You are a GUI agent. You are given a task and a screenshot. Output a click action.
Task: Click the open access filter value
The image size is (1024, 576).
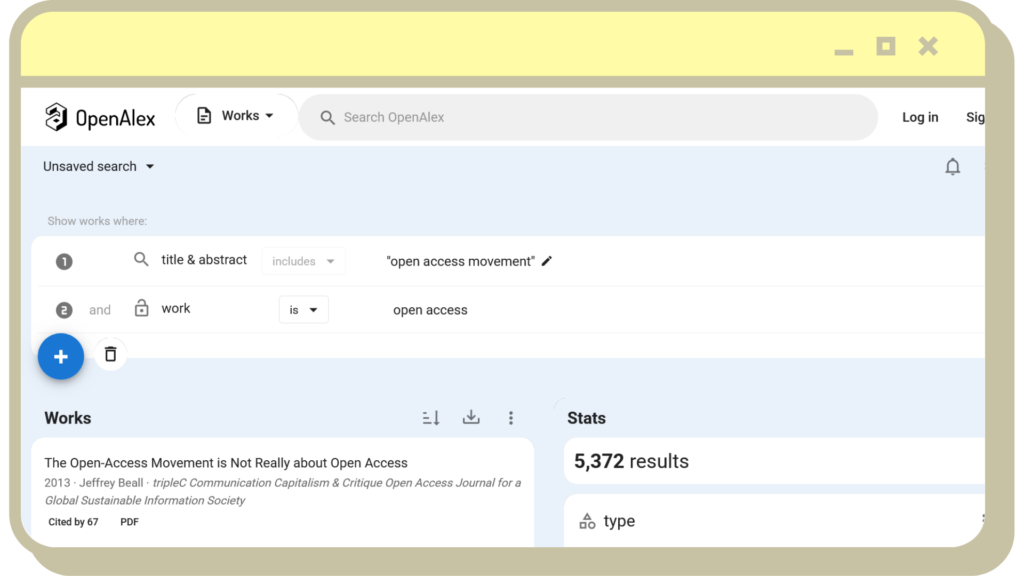point(430,310)
